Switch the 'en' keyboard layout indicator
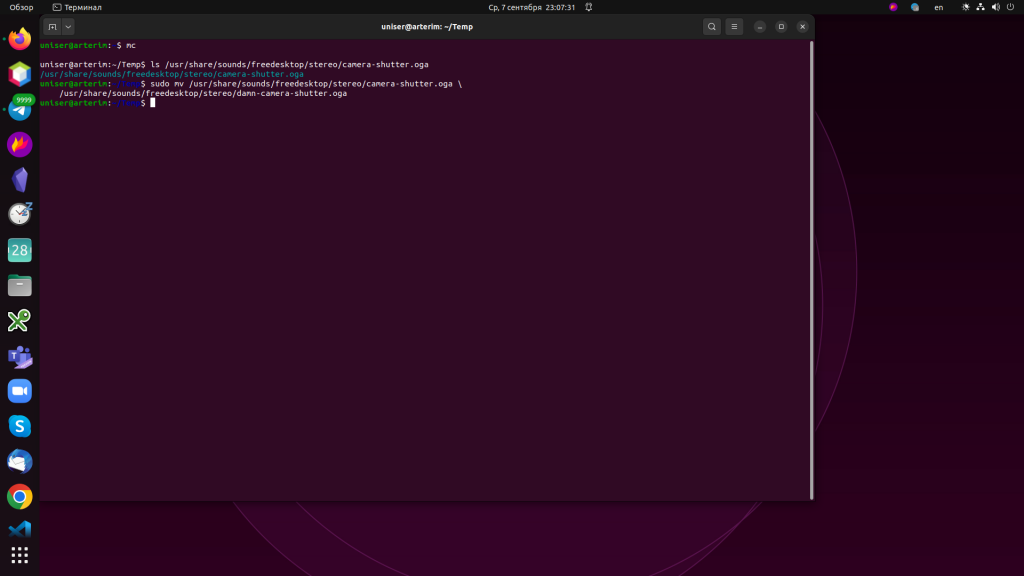1024x576 pixels. [938, 7]
